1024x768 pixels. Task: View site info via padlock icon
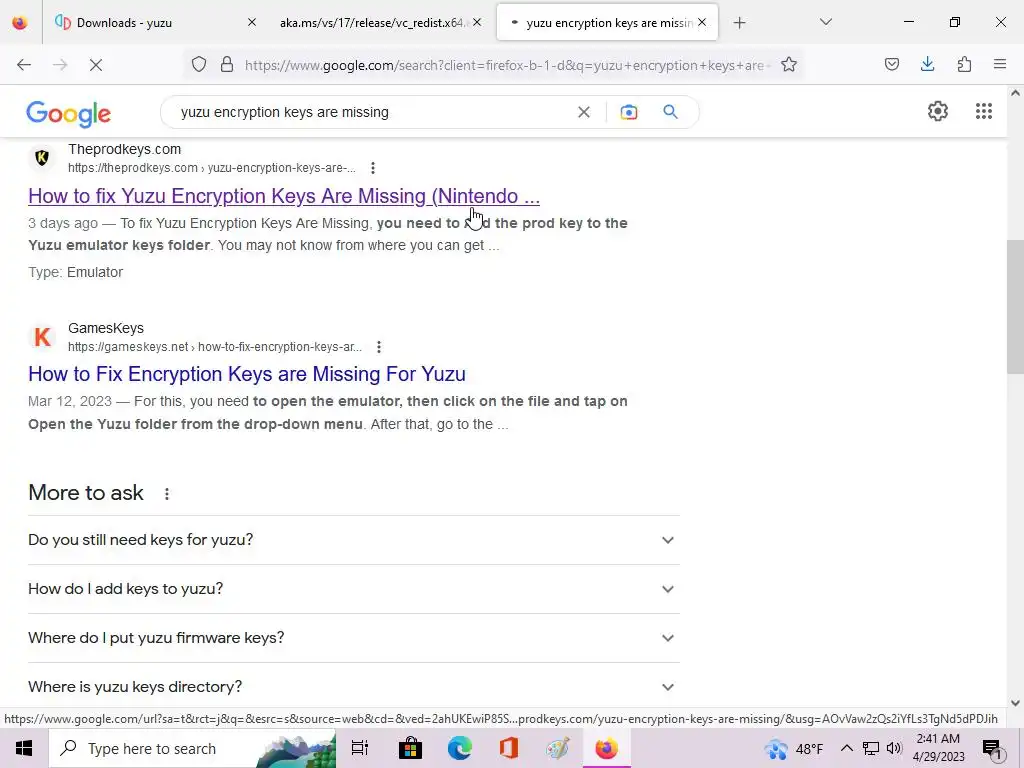click(227, 65)
